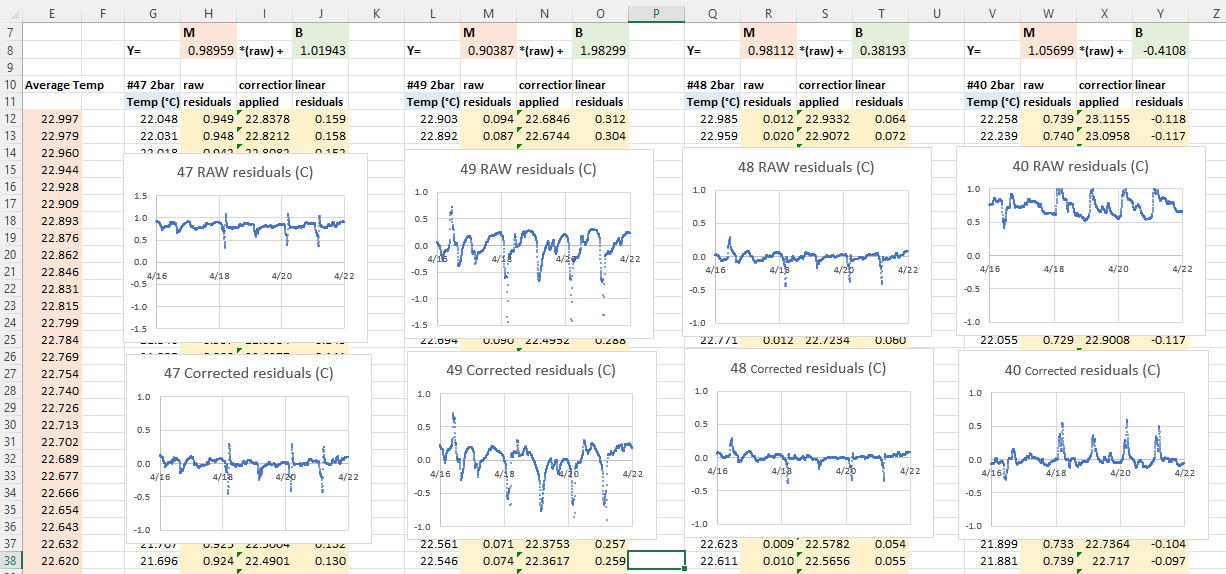
Task: Select the intercept cell containing 1.01943
Action: (x=321, y=49)
